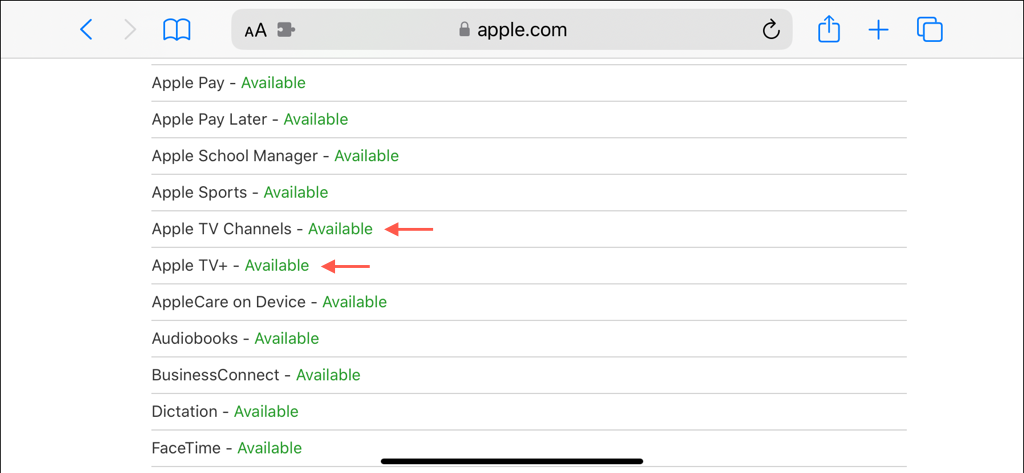Select the Apple Pay Later entry
The height and width of the screenshot is (473, 1024).
[250, 119]
